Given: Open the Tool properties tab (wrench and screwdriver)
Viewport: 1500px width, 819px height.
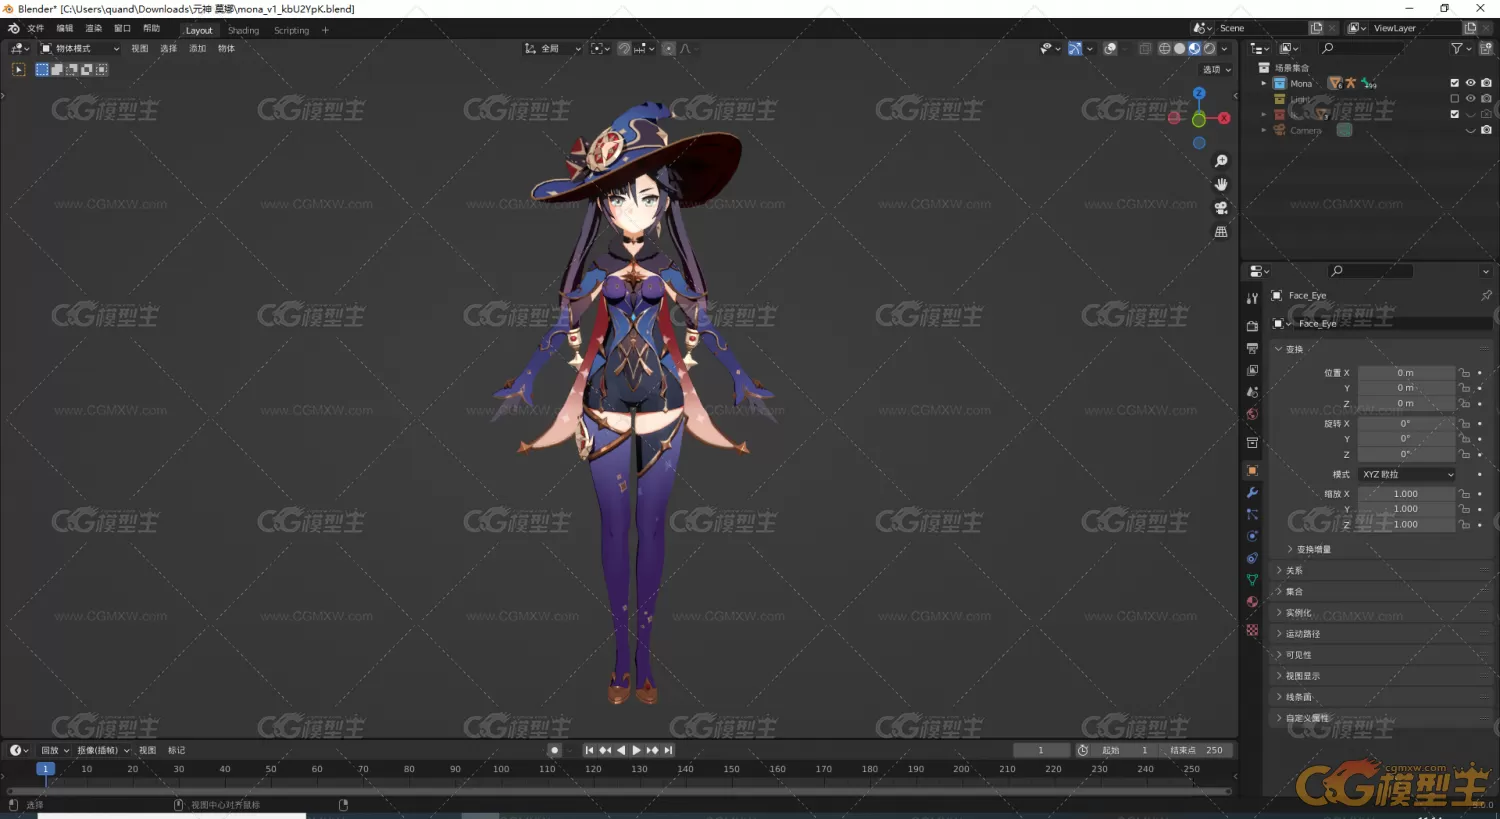Looking at the screenshot, I should coord(1252,298).
